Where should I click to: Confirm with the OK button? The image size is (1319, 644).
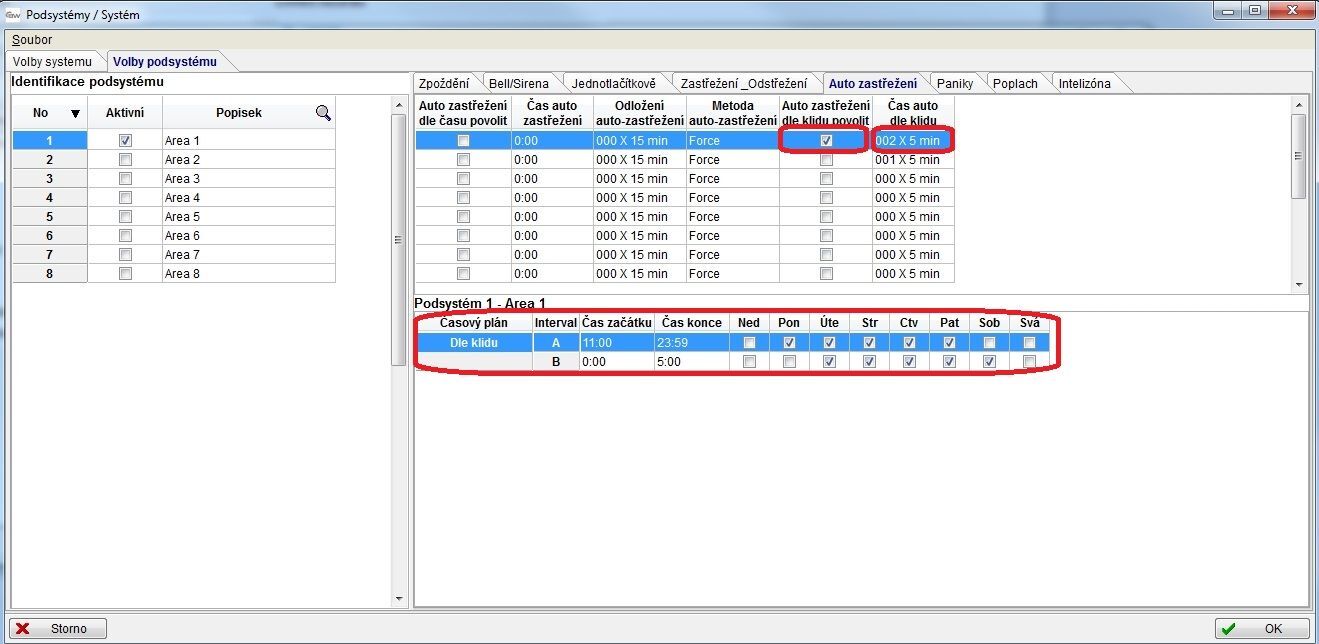tap(1262, 629)
